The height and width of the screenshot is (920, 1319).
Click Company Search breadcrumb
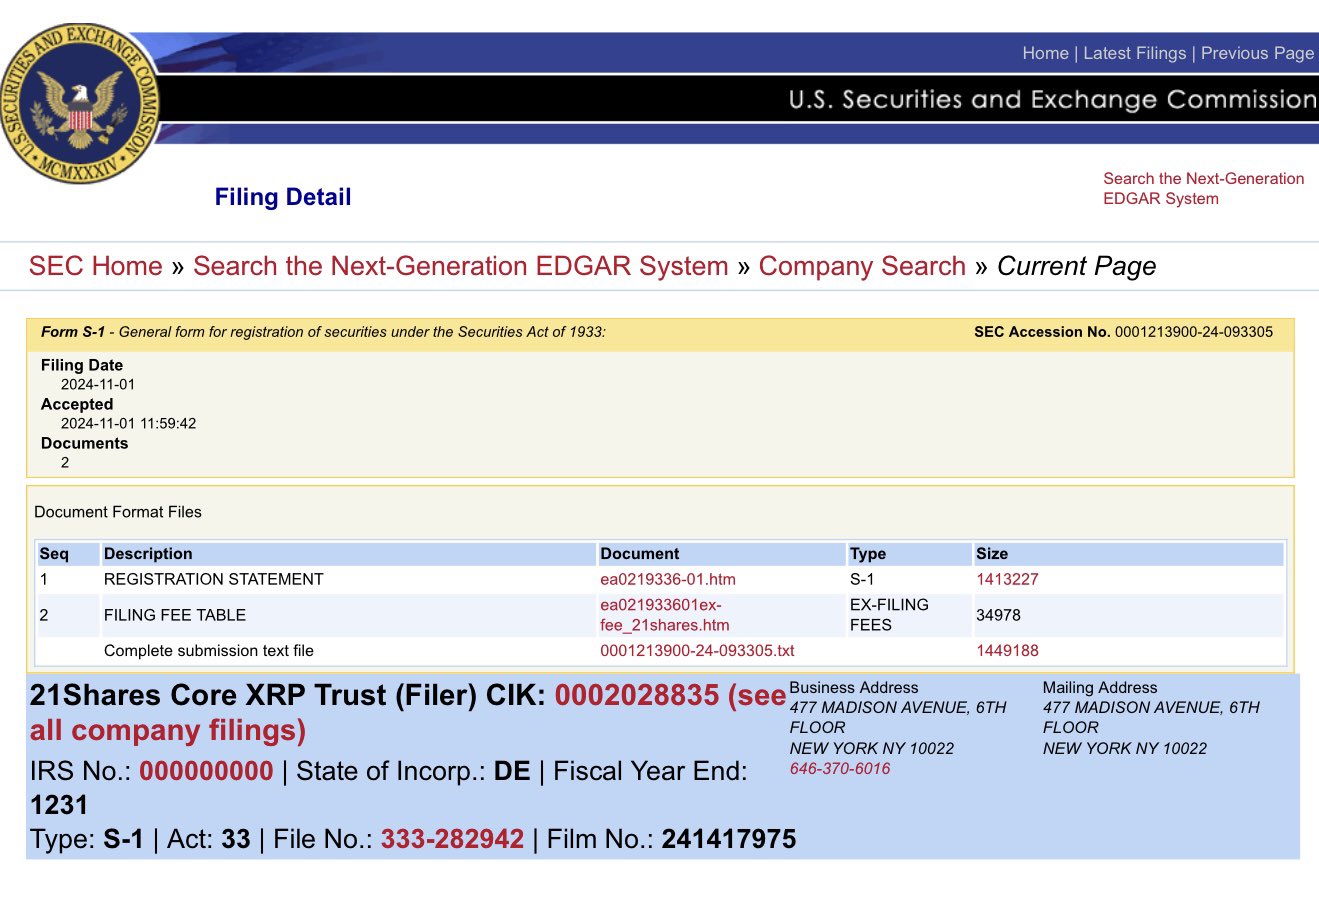pos(862,266)
